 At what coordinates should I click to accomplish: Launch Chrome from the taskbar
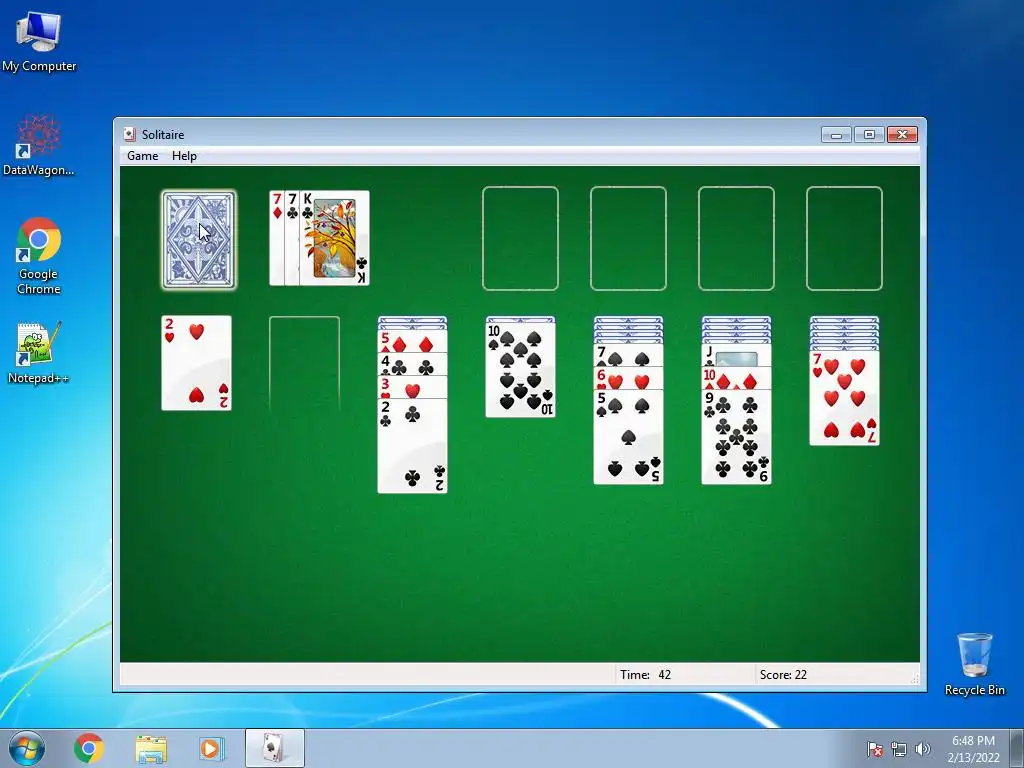click(x=89, y=748)
